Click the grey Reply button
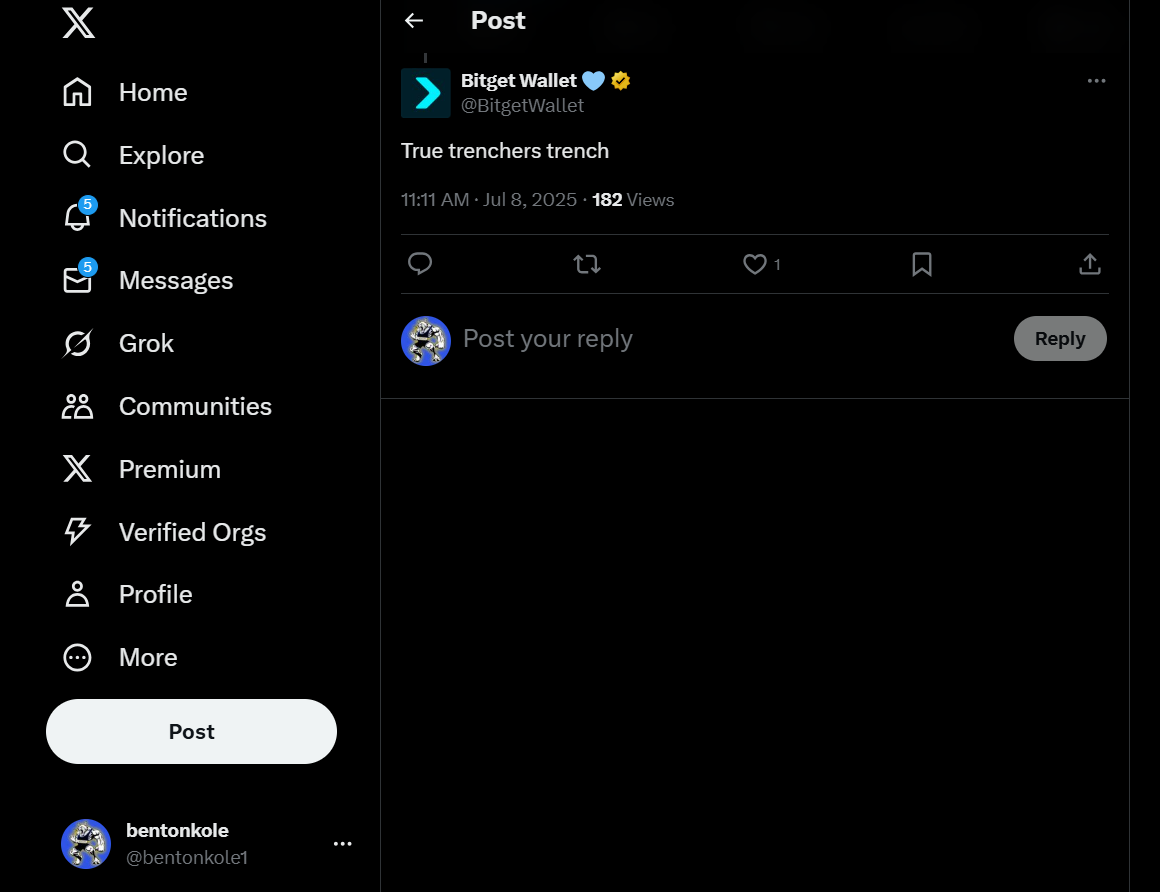1160x892 pixels. (1060, 339)
